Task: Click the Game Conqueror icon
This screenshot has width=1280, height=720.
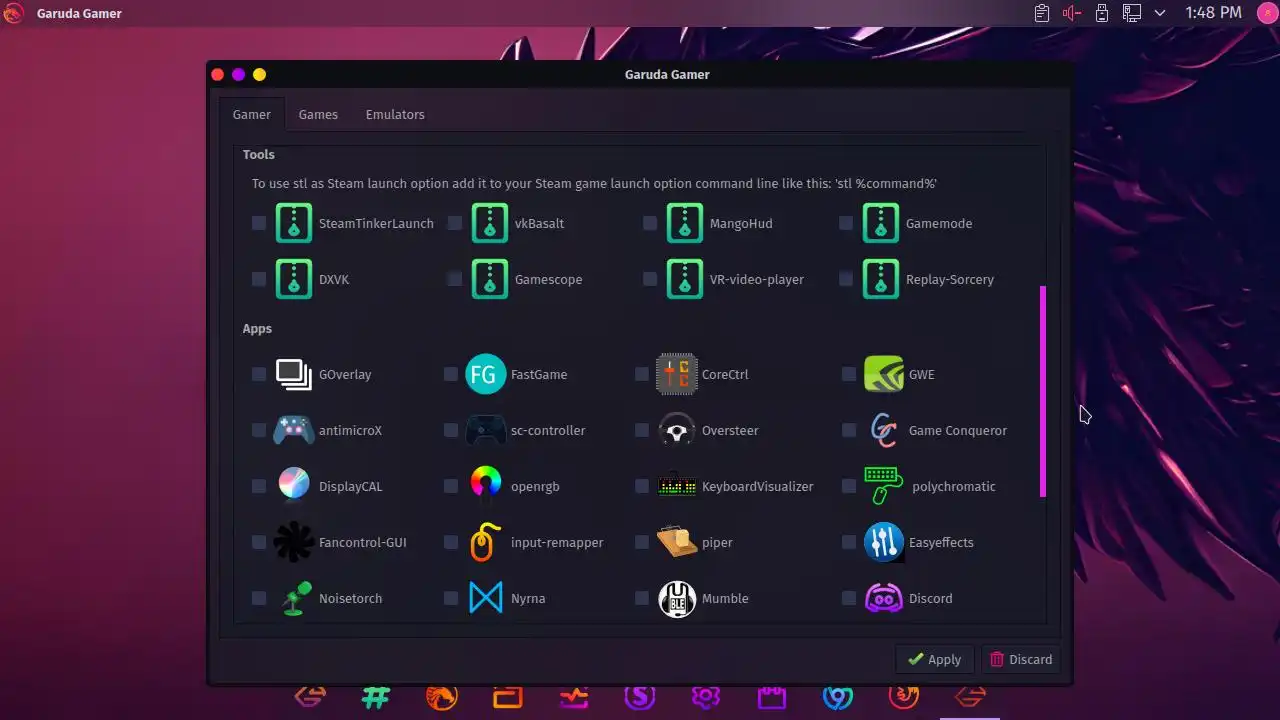Action: pos(884,430)
